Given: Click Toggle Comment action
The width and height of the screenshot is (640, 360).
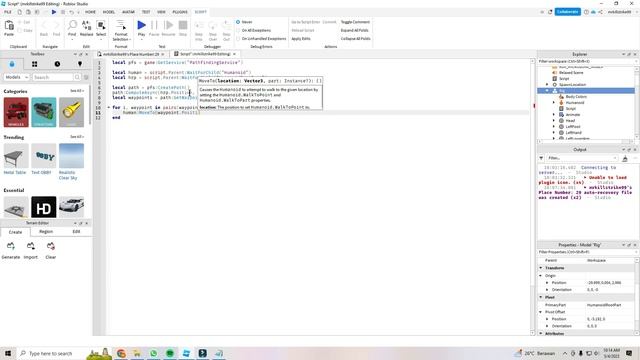Looking at the screenshot, I should pyautogui.click(x=355, y=22).
